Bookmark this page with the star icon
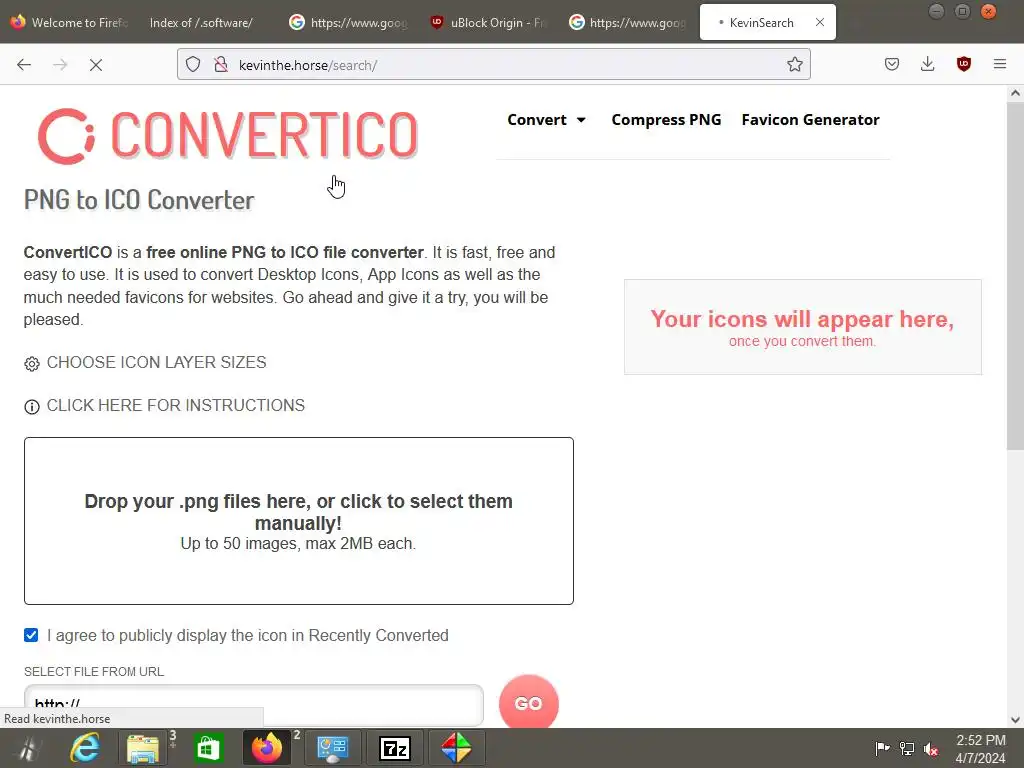The height and width of the screenshot is (768, 1024). pos(794,64)
